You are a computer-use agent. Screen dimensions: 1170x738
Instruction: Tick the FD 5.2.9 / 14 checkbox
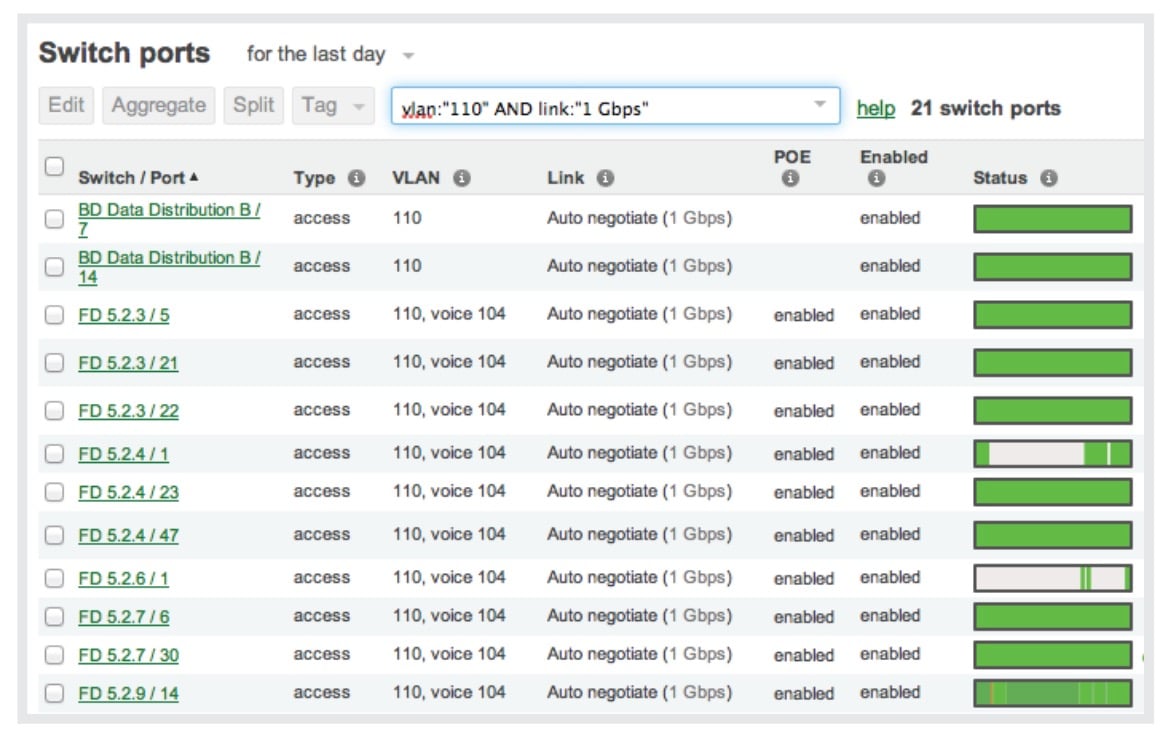pyautogui.click(x=54, y=693)
